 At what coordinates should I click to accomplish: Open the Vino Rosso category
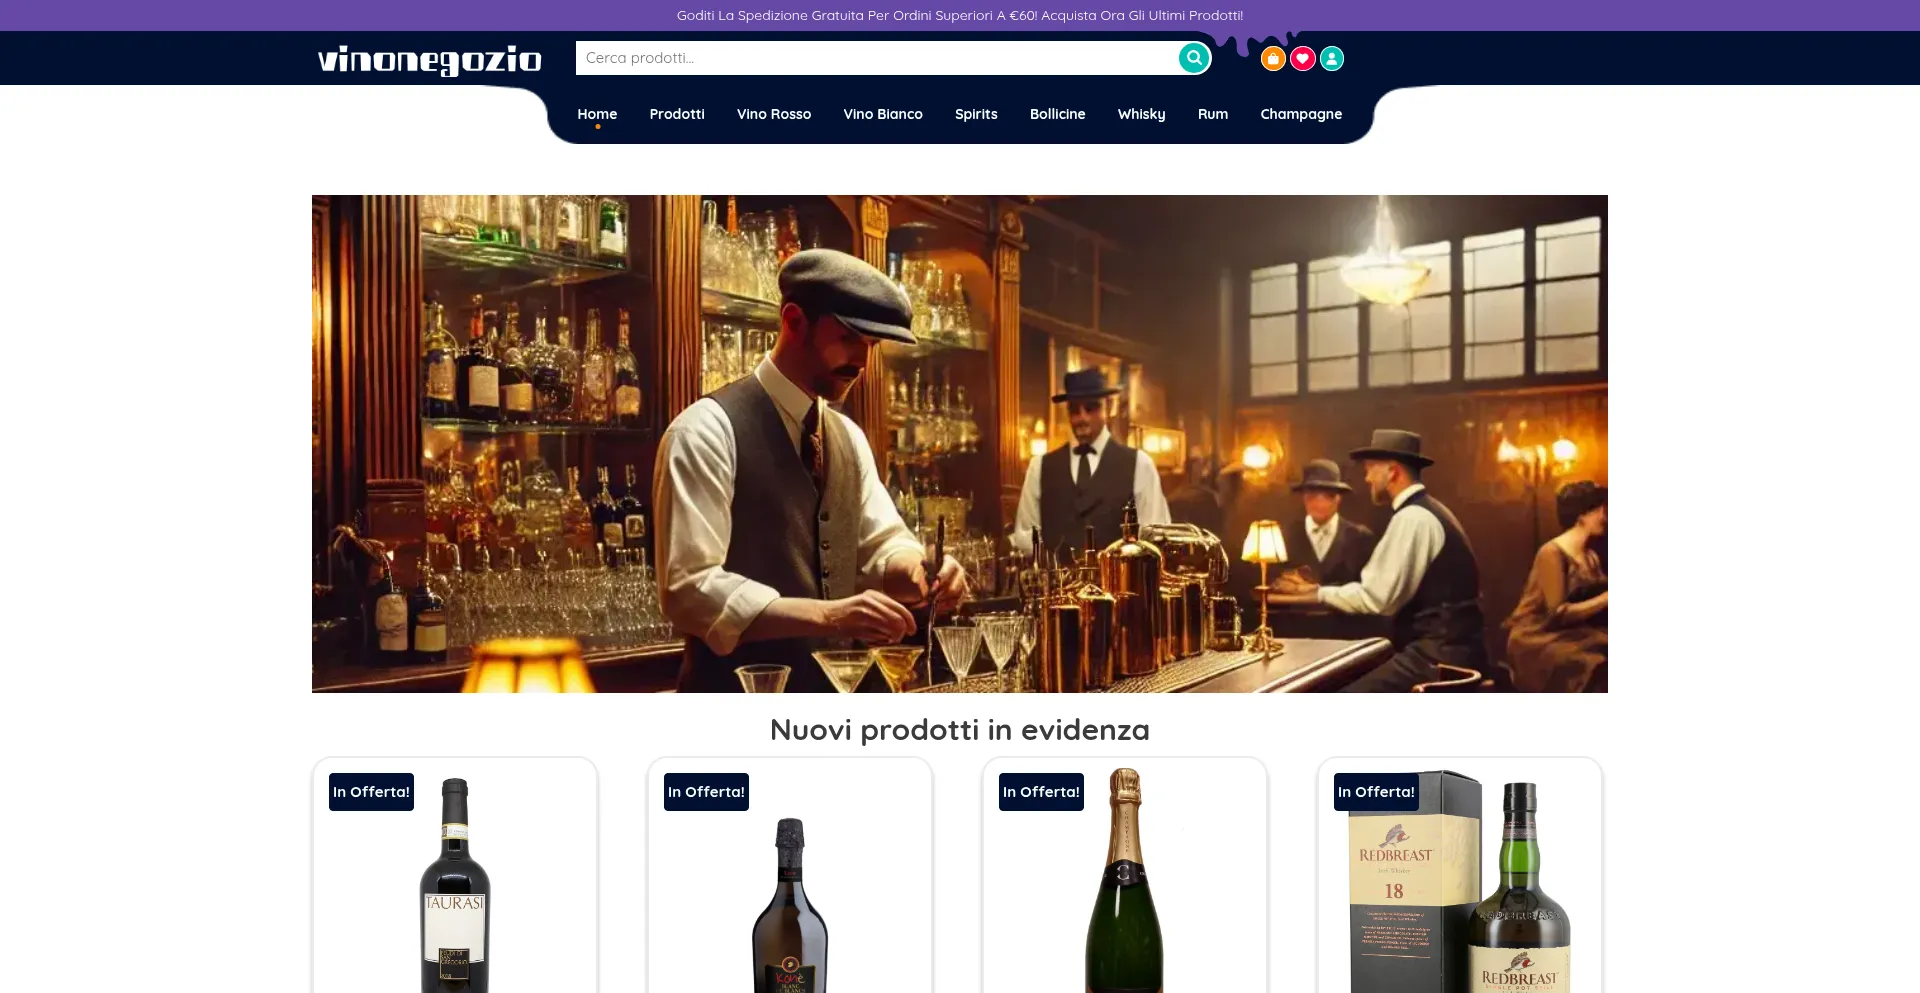click(773, 113)
